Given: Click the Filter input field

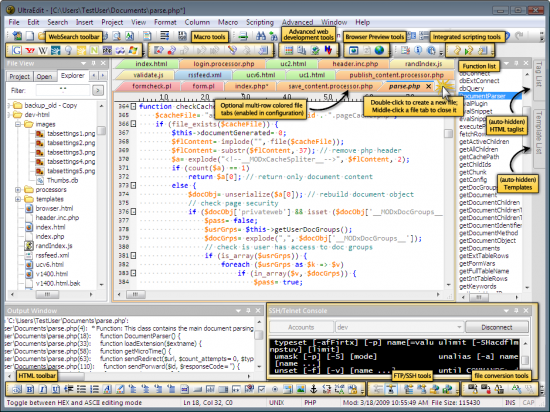Looking at the screenshot, I should (63, 90).
